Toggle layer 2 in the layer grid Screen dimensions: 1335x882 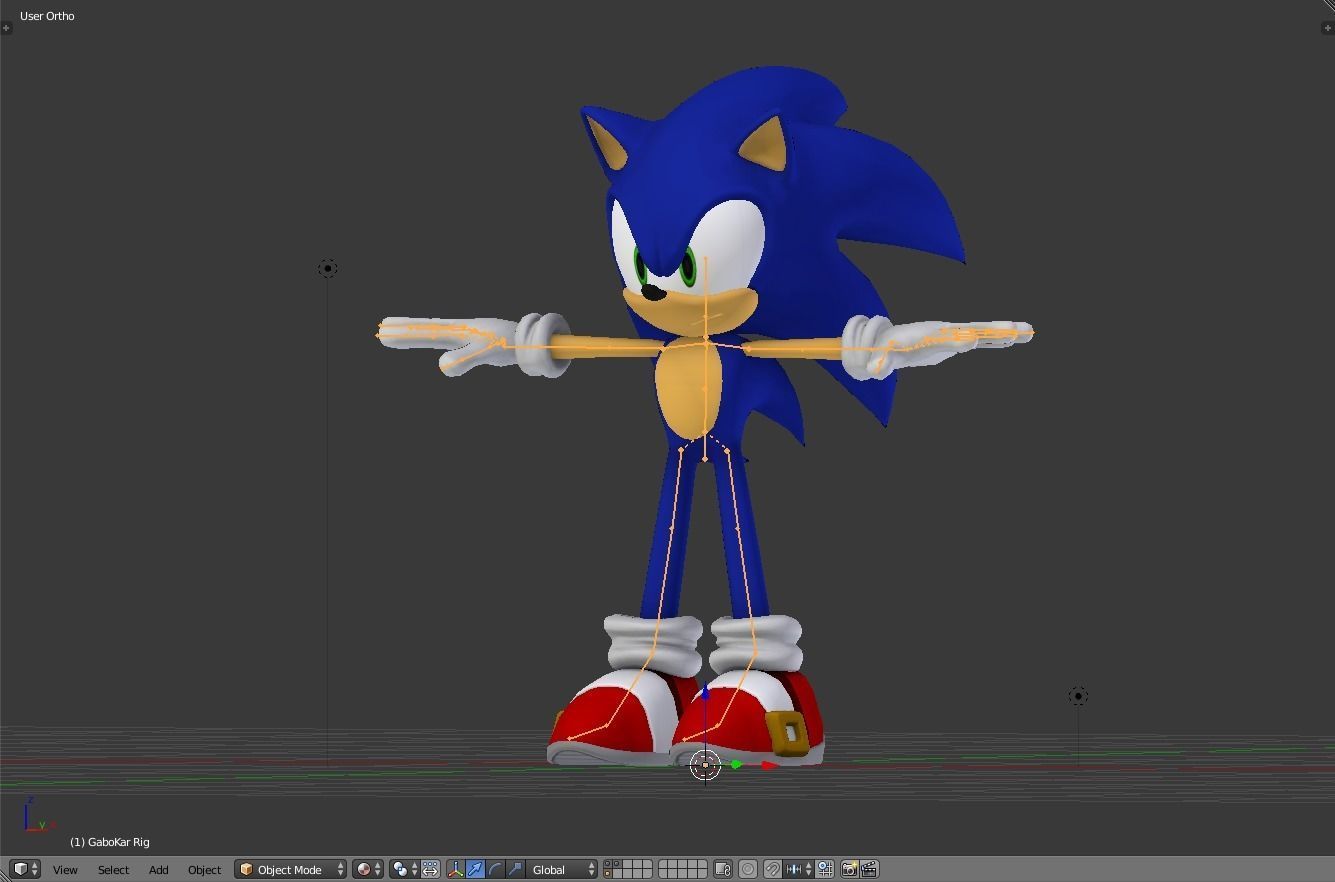click(617, 863)
